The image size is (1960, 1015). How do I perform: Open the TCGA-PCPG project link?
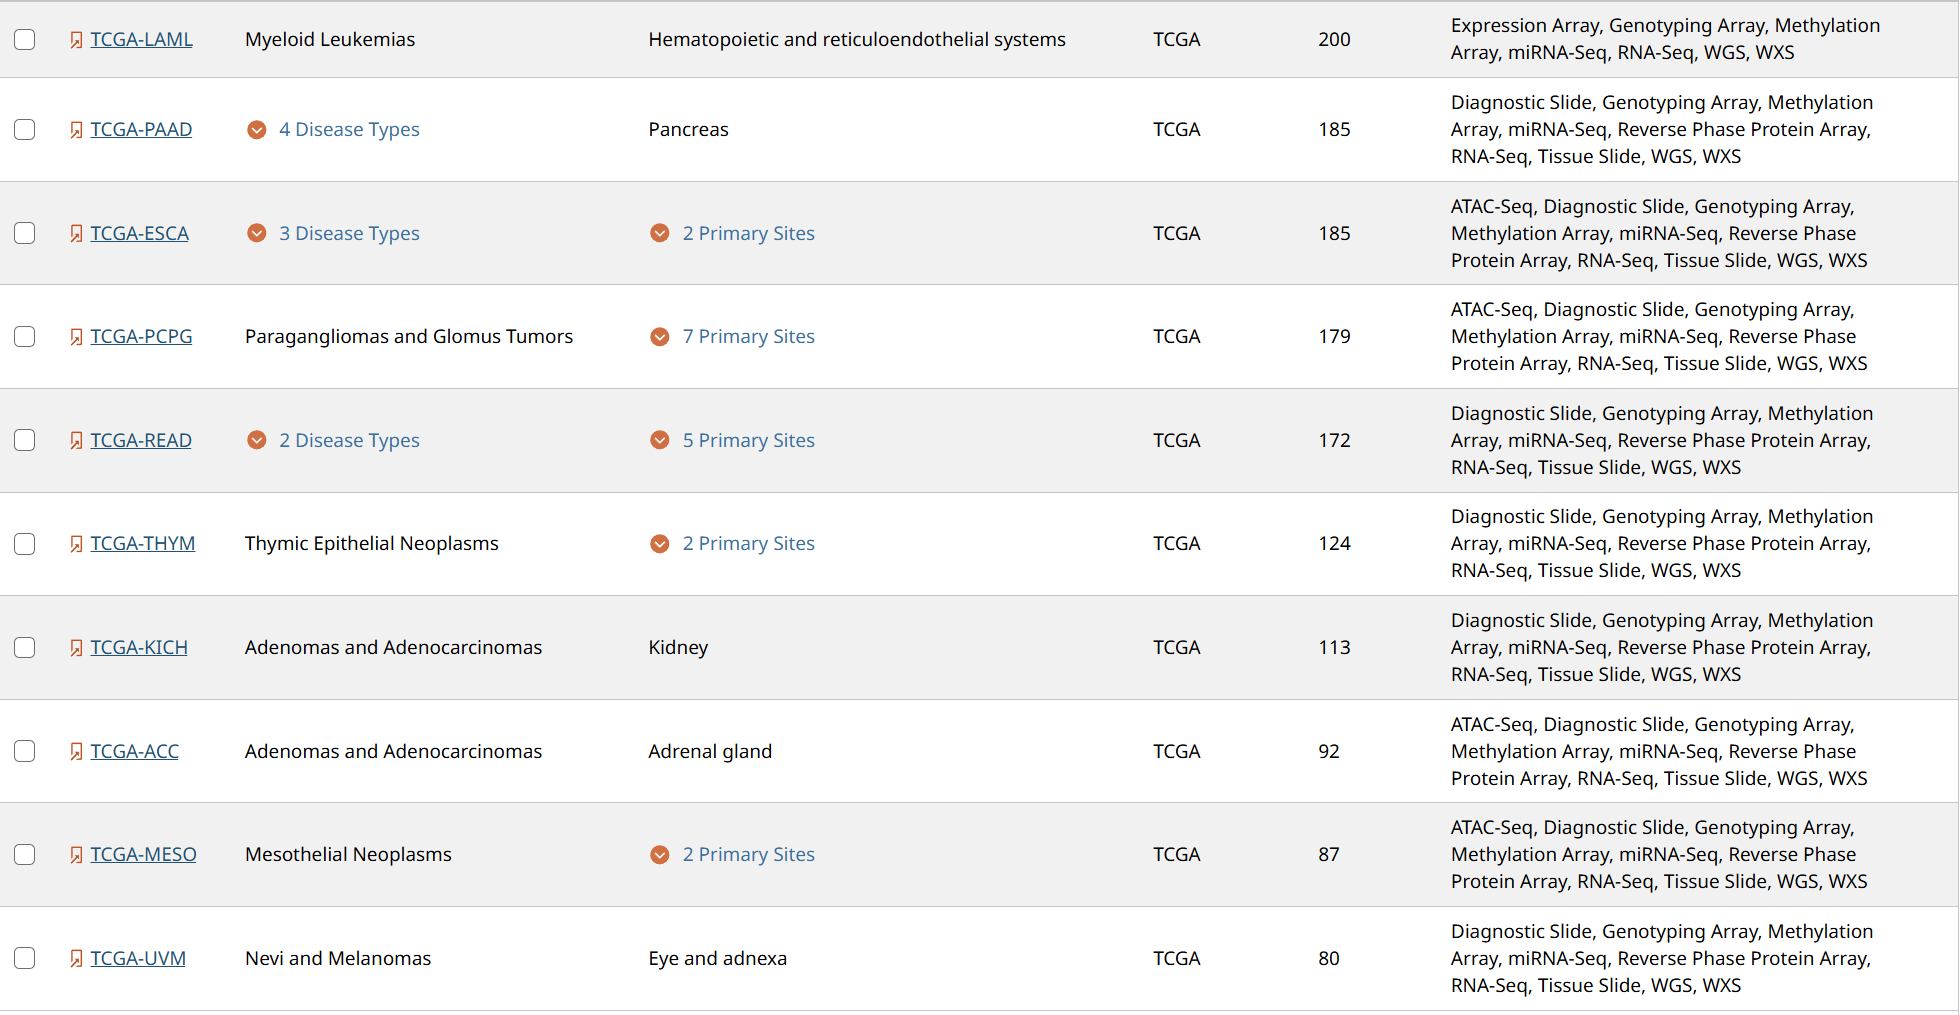pyautogui.click(x=141, y=336)
